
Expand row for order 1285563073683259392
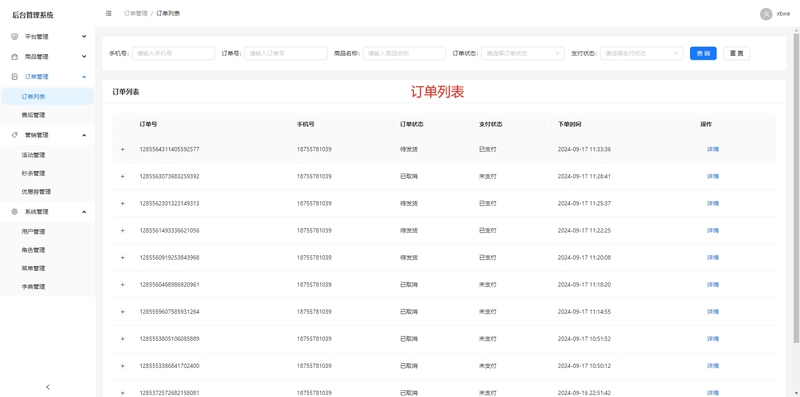[122, 177]
